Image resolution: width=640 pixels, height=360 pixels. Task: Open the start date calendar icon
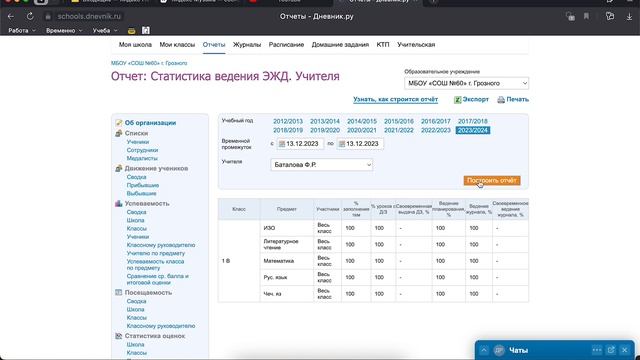click(282, 144)
